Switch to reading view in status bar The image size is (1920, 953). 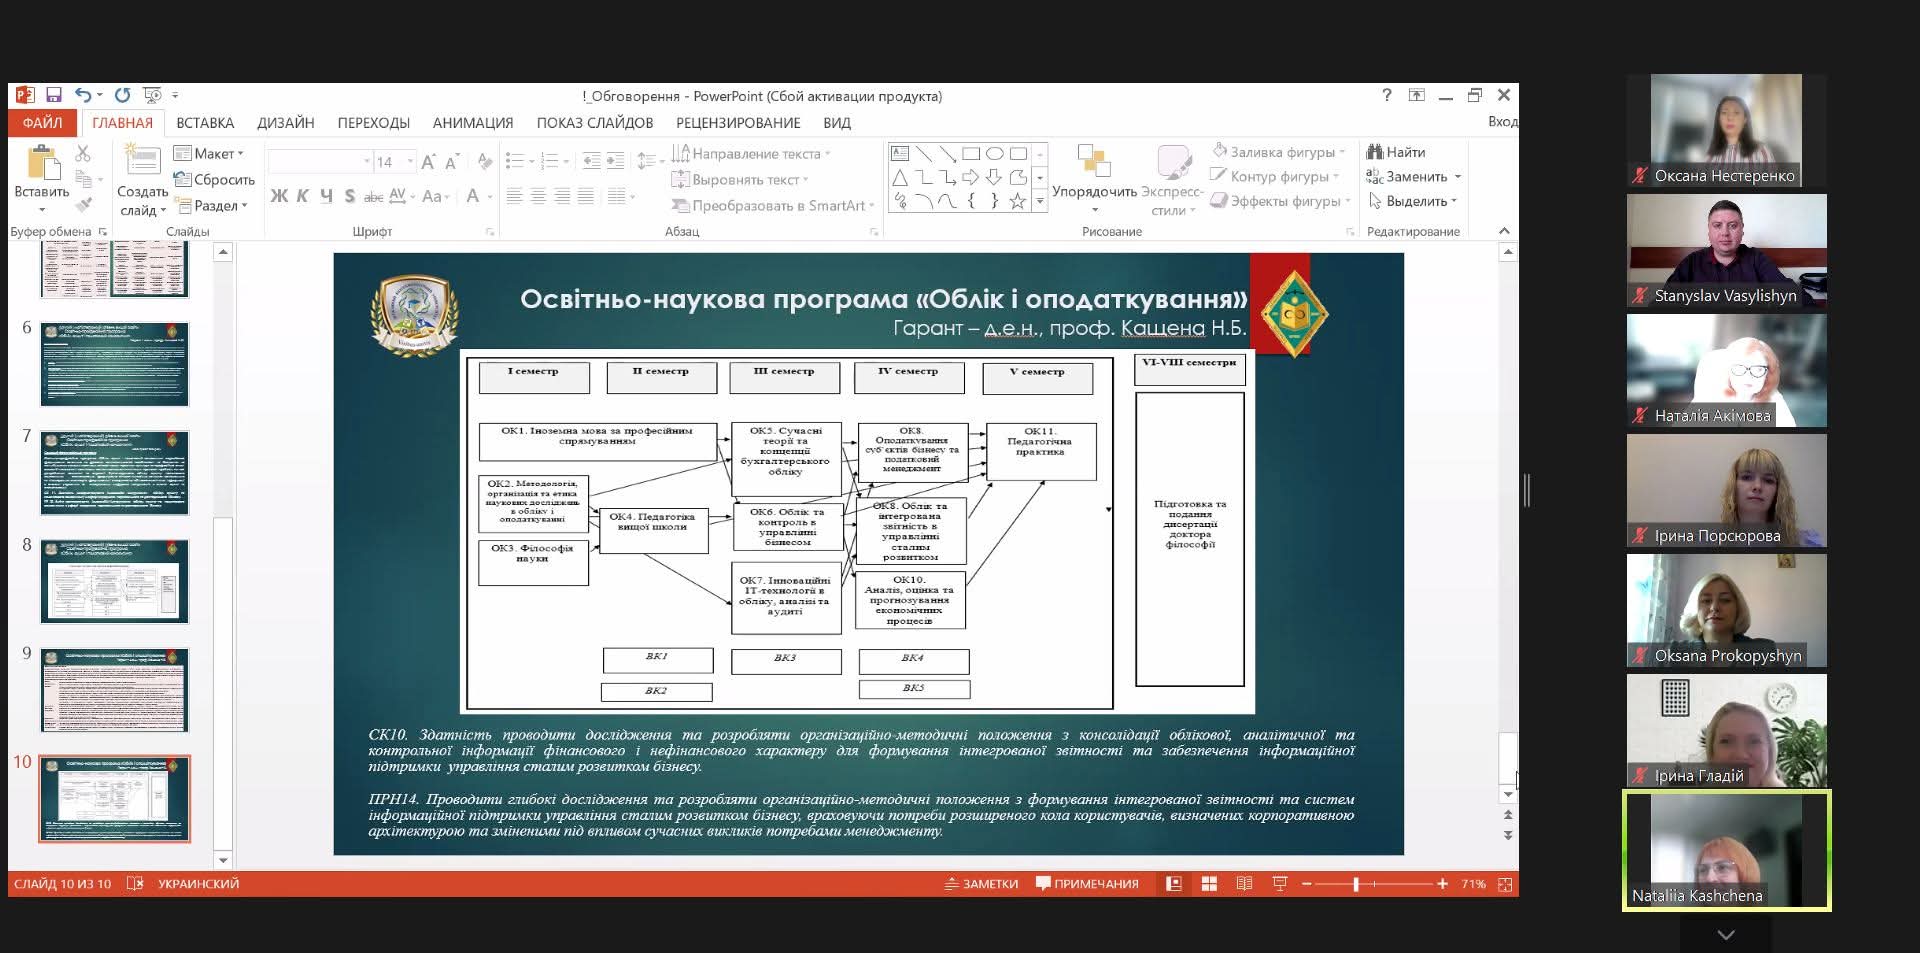point(1244,884)
